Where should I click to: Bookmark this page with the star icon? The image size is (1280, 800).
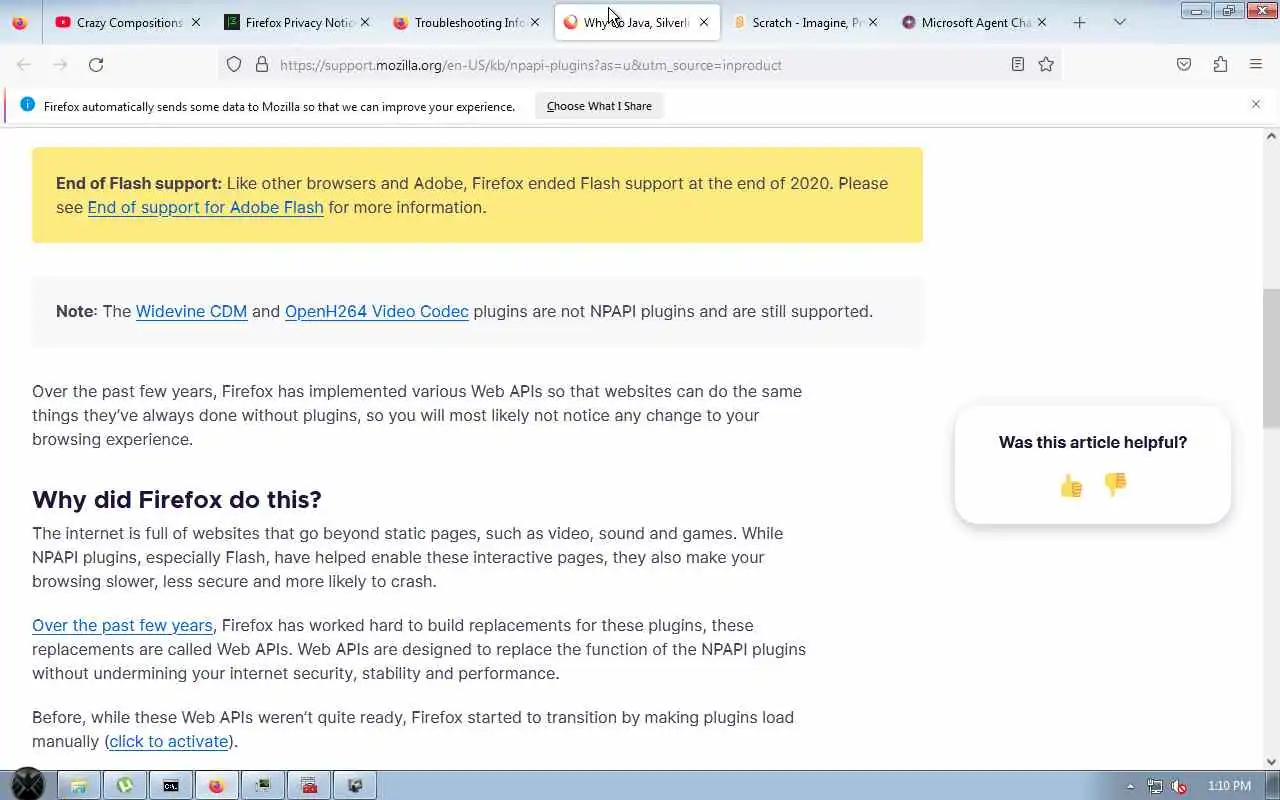pos(1046,65)
